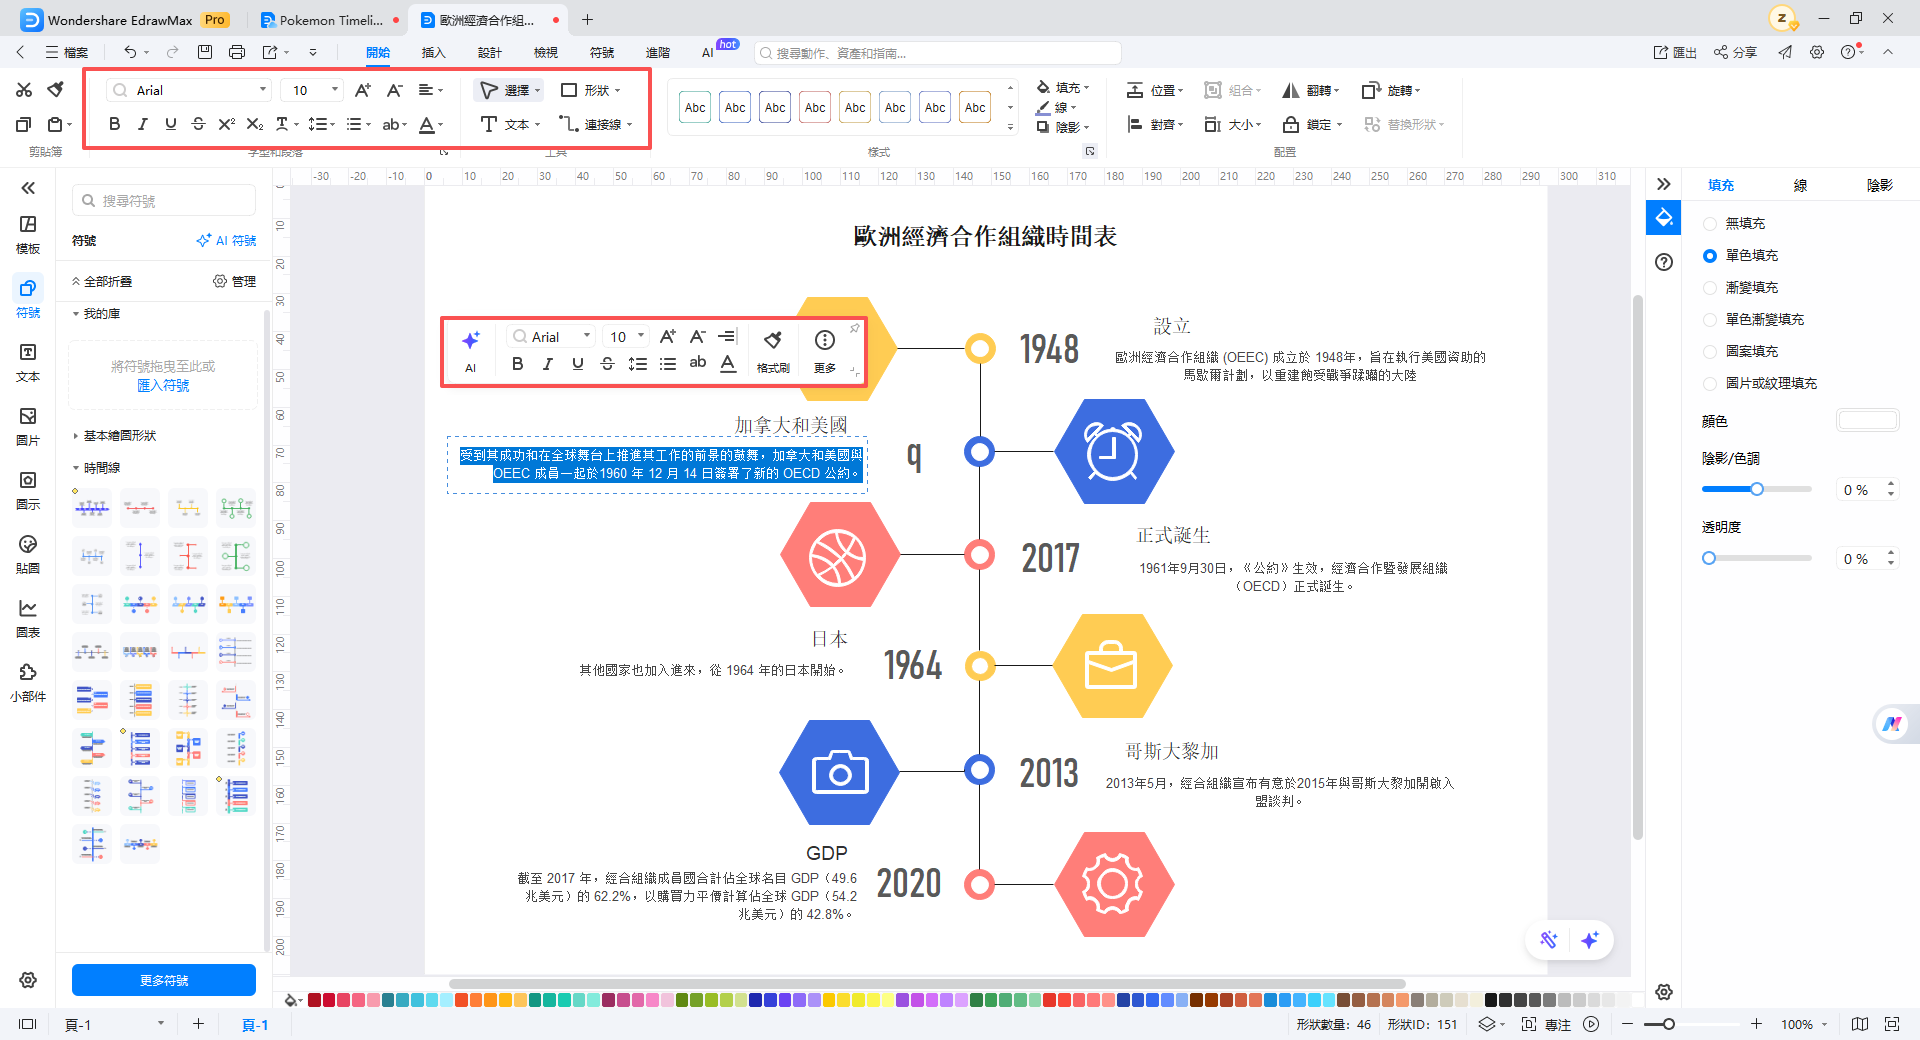Toggle Italic in the ribbon font group
The width and height of the screenshot is (1920, 1040).
click(142, 124)
